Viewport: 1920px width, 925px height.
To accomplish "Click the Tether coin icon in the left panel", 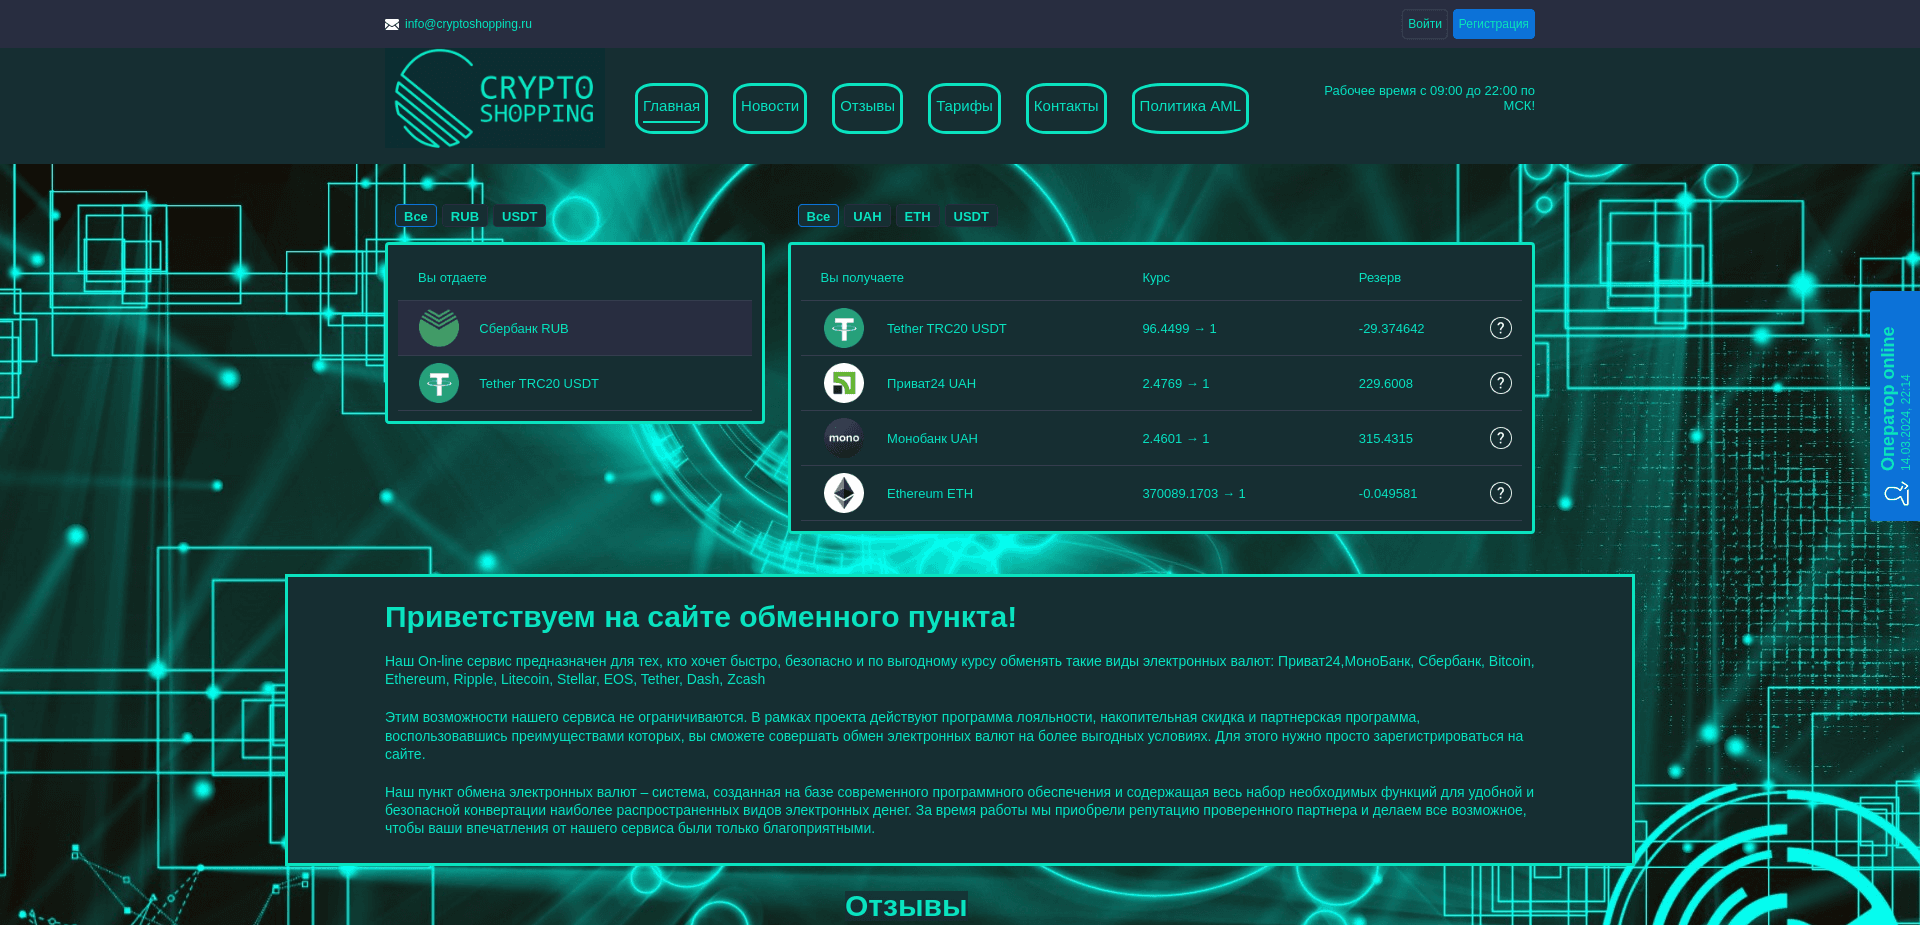I will pos(439,383).
